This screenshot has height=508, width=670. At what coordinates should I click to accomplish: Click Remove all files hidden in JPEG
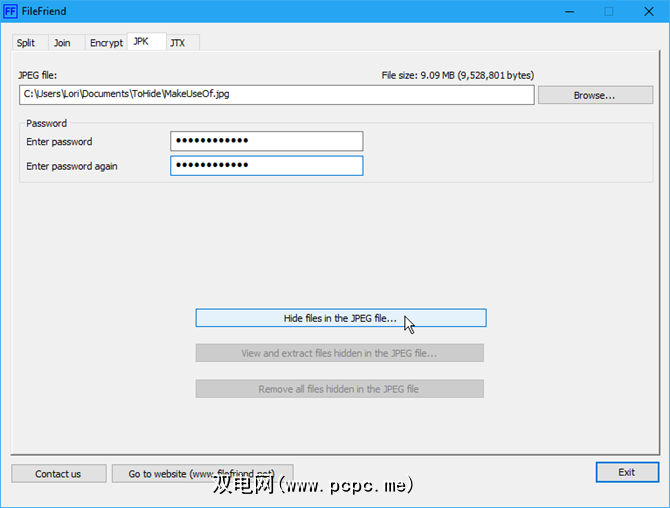click(340, 389)
